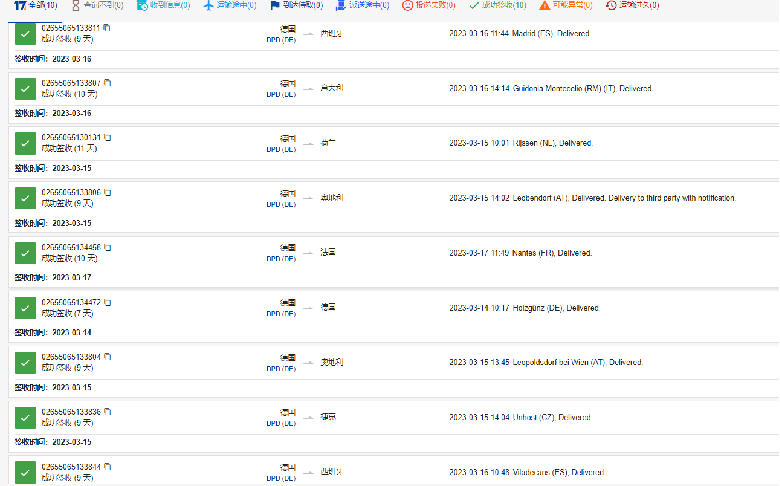Click the flag icon for arrived-for-pickup filter

tap(275, 5)
